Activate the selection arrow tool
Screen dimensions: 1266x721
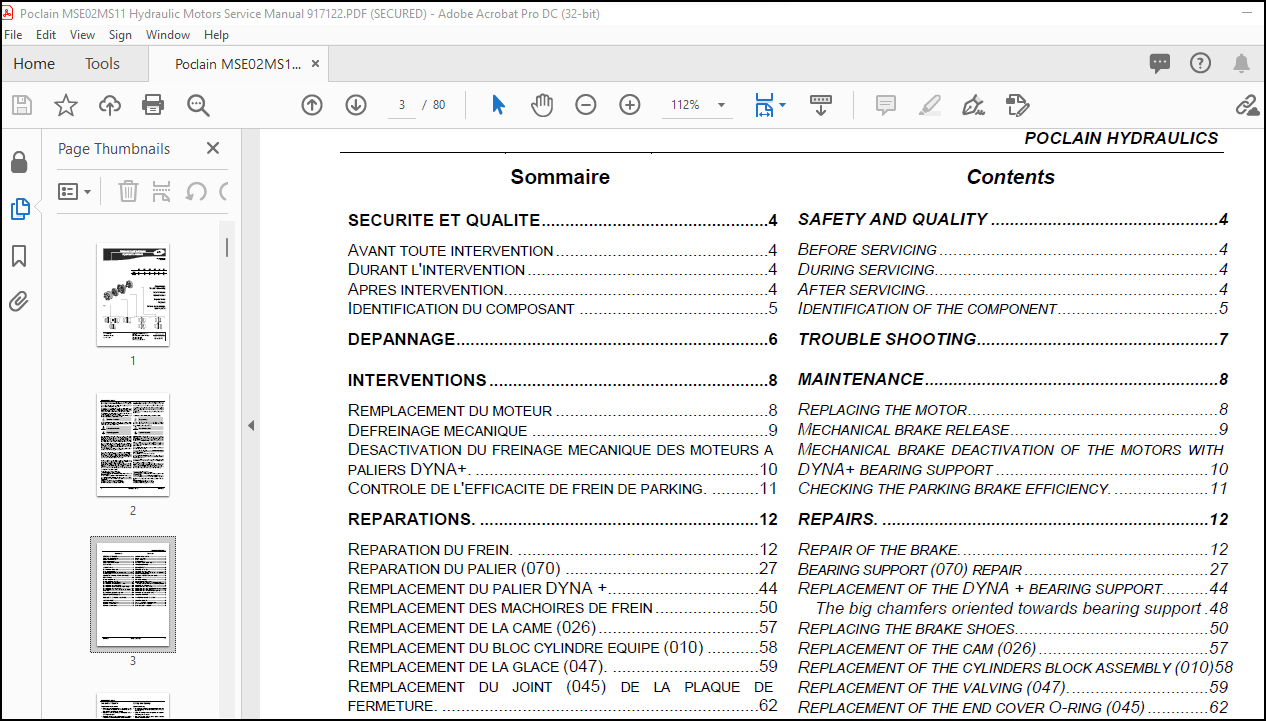[498, 105]
